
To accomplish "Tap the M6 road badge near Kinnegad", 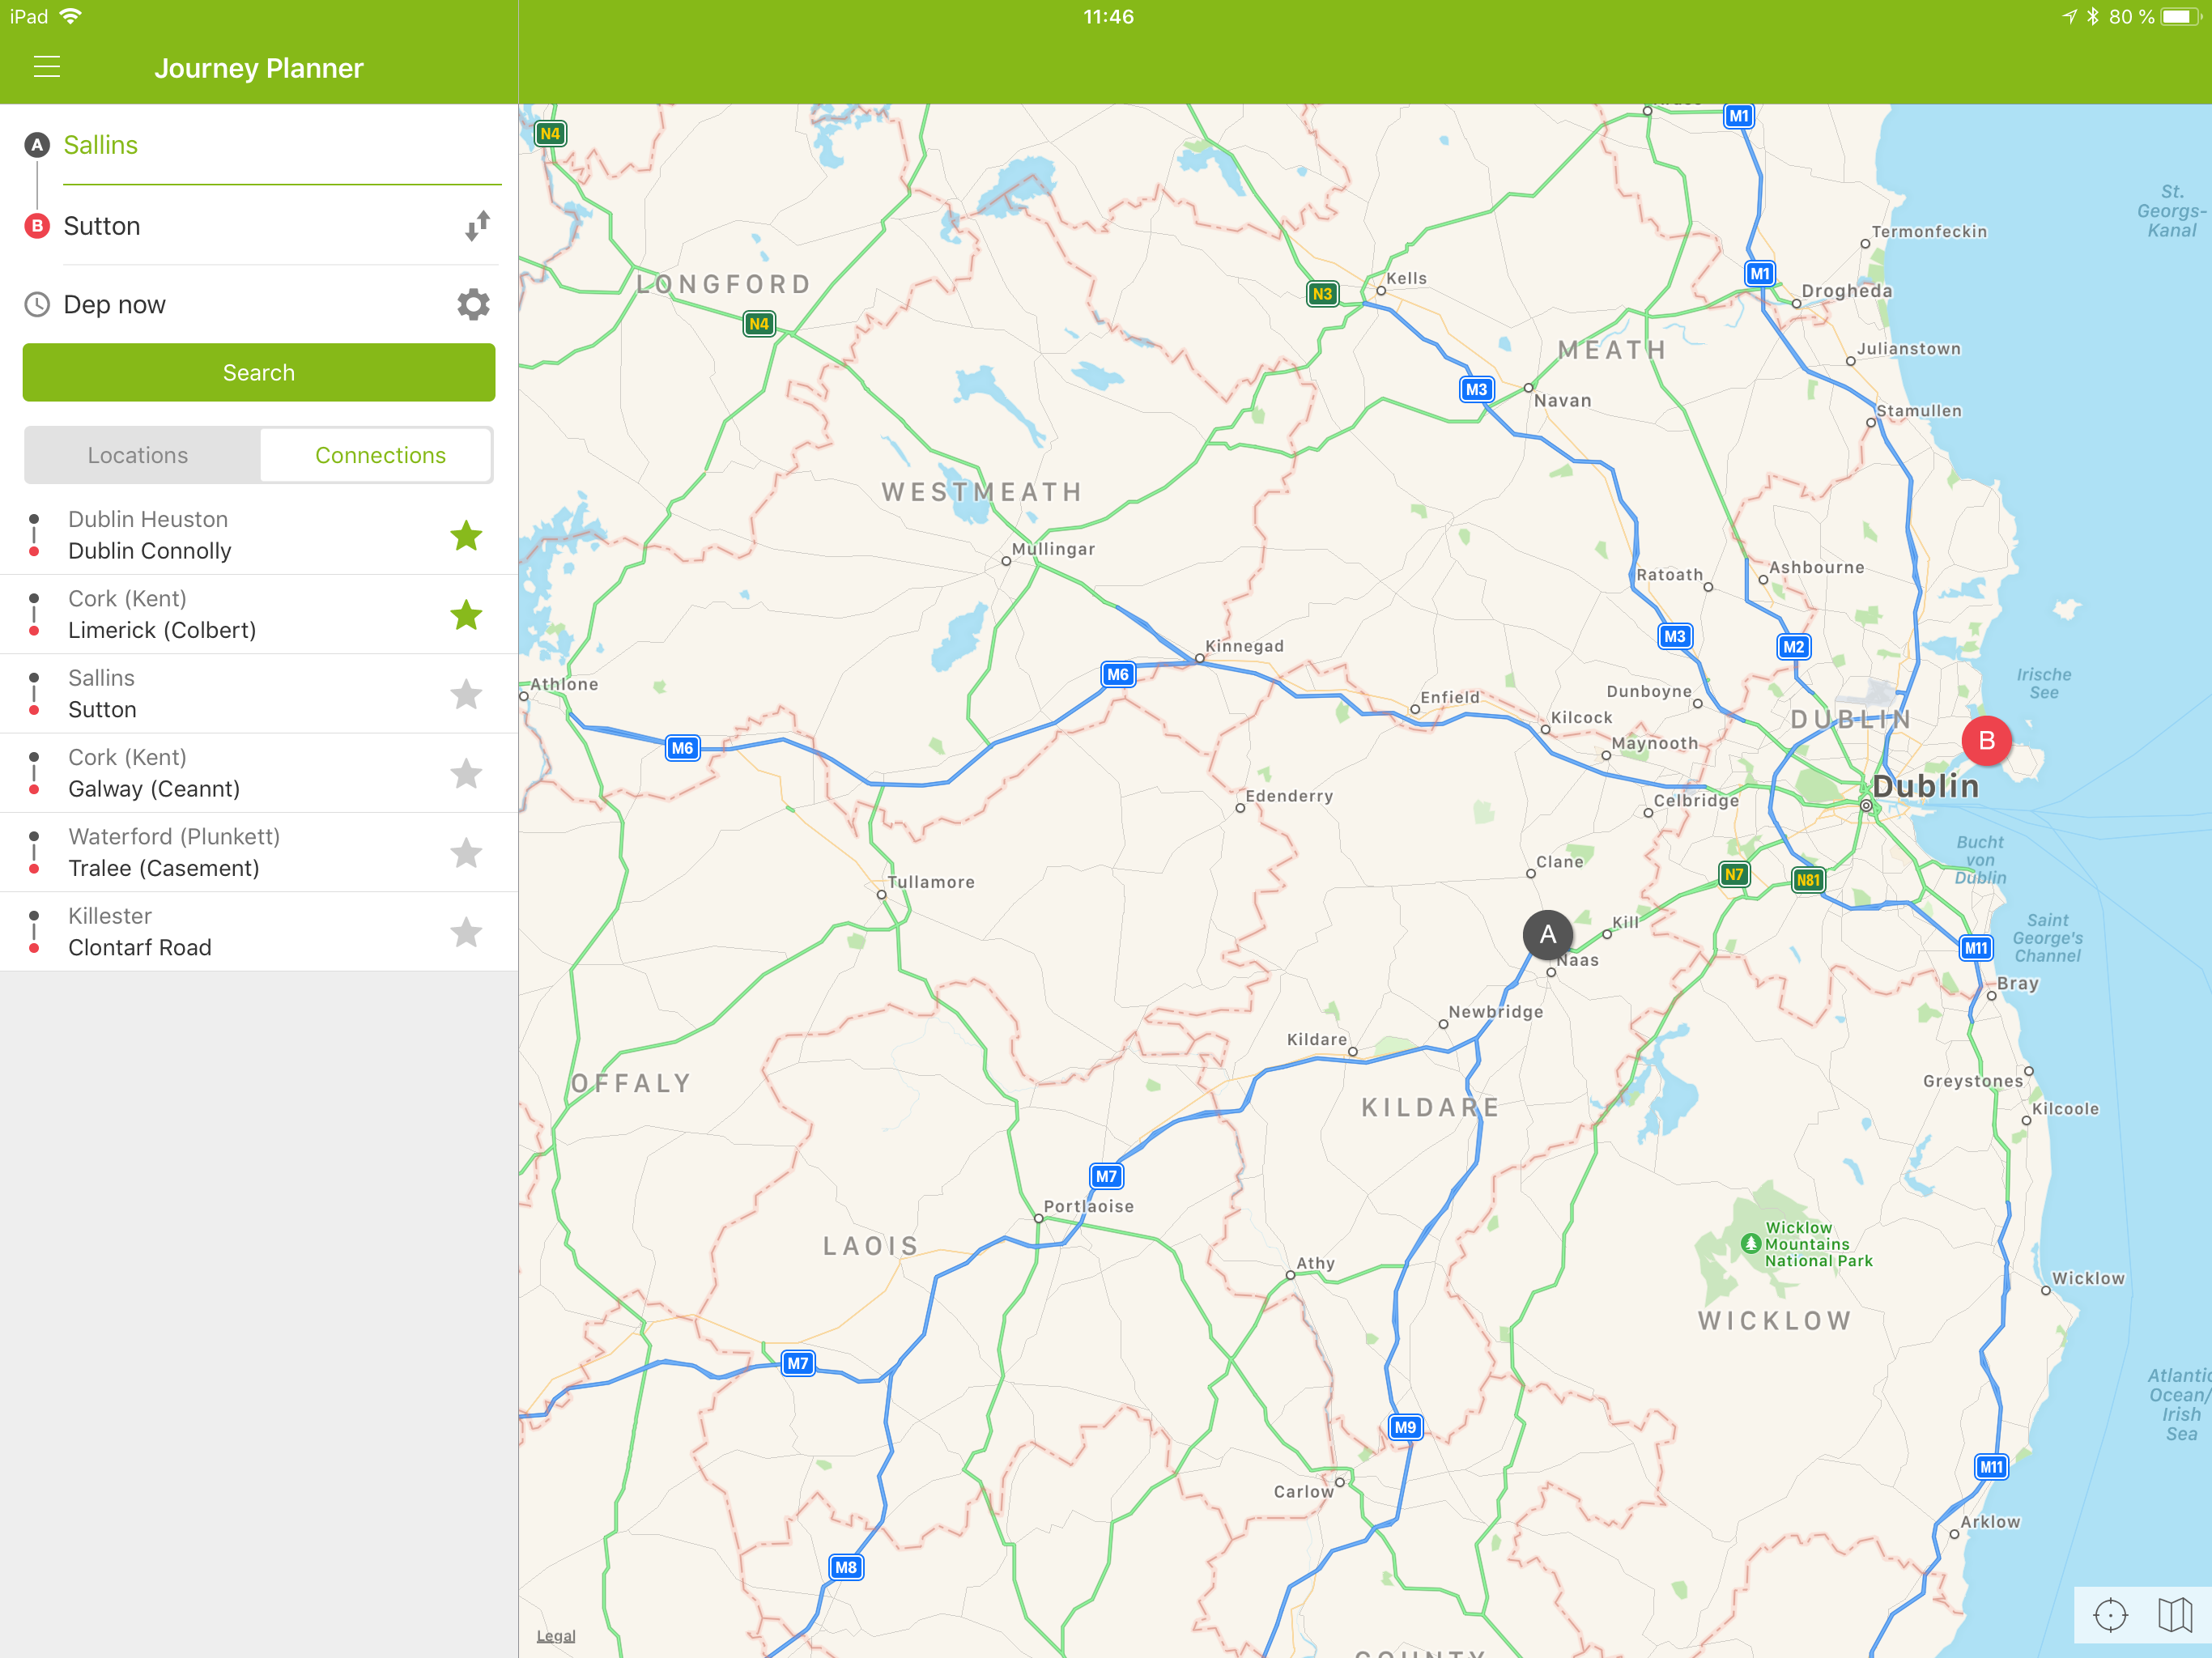I will click(1117, 674).
